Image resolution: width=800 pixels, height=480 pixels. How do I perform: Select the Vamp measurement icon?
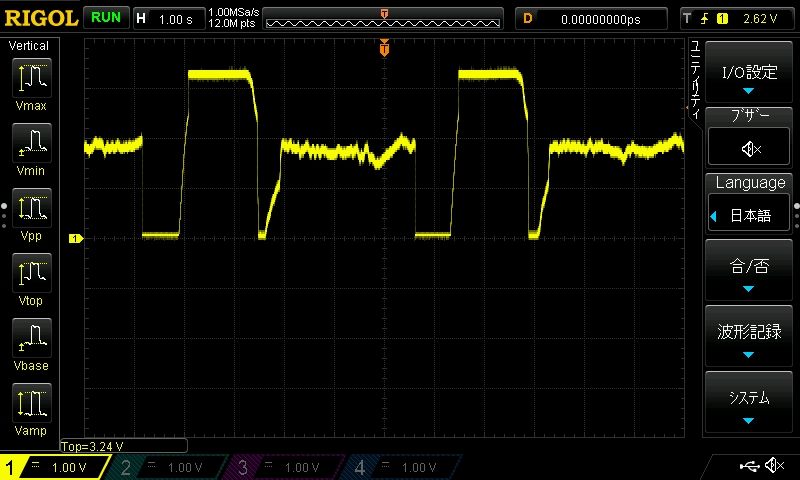tap(32, 403)
